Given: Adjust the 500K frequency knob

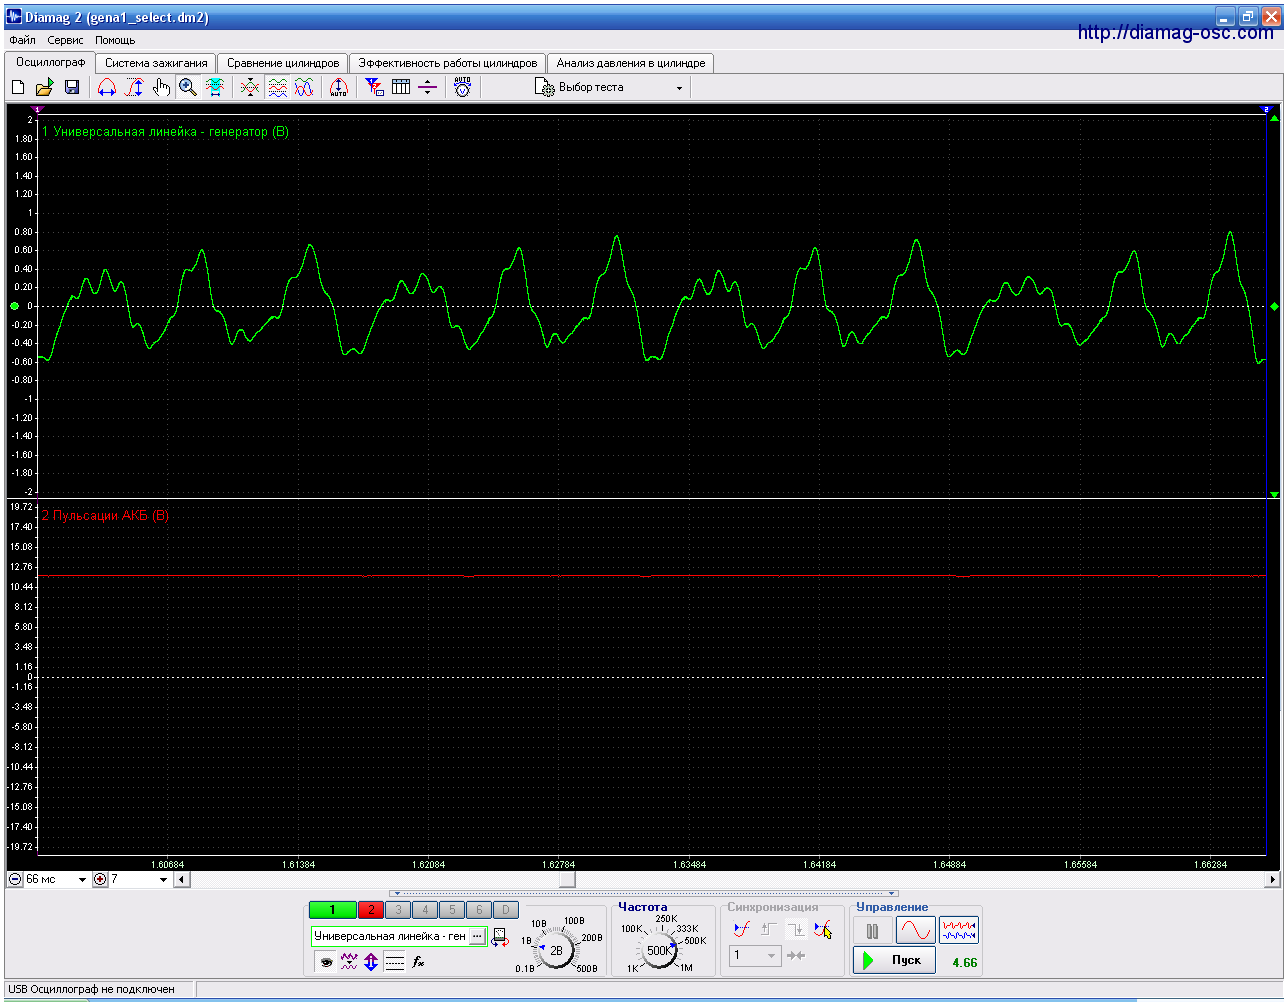Looking at the screenshot, I should coord(659,950).
